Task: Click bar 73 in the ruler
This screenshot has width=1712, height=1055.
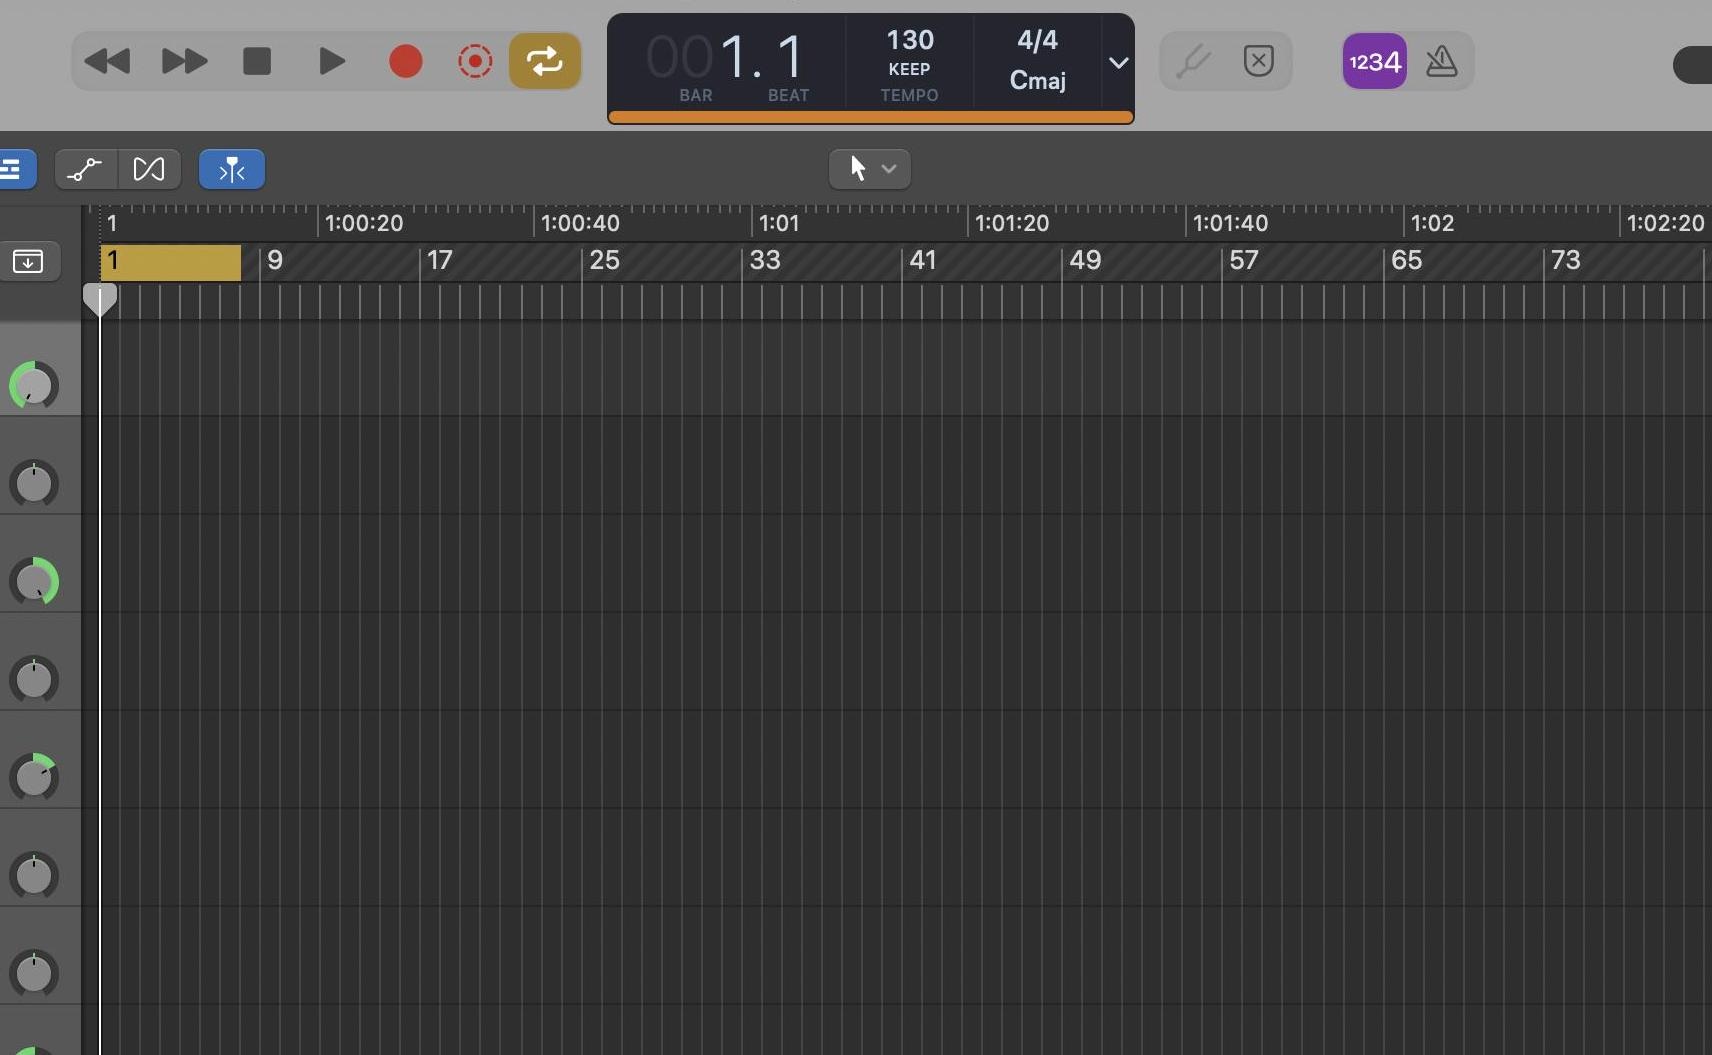Action: [x=1565, y=261]
